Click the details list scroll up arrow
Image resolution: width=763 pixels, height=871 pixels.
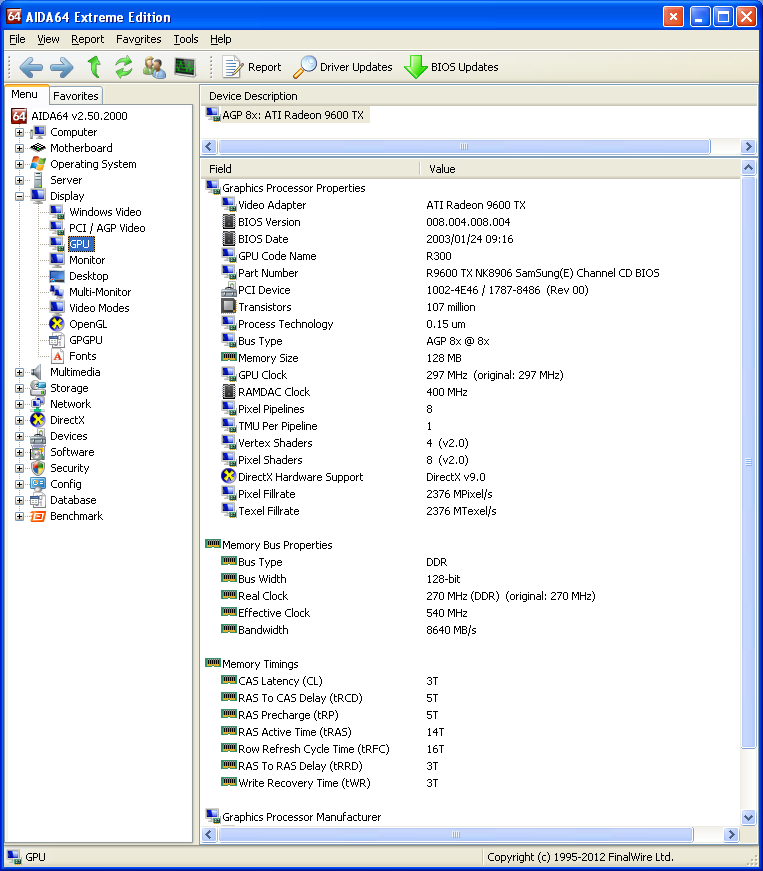748,167
